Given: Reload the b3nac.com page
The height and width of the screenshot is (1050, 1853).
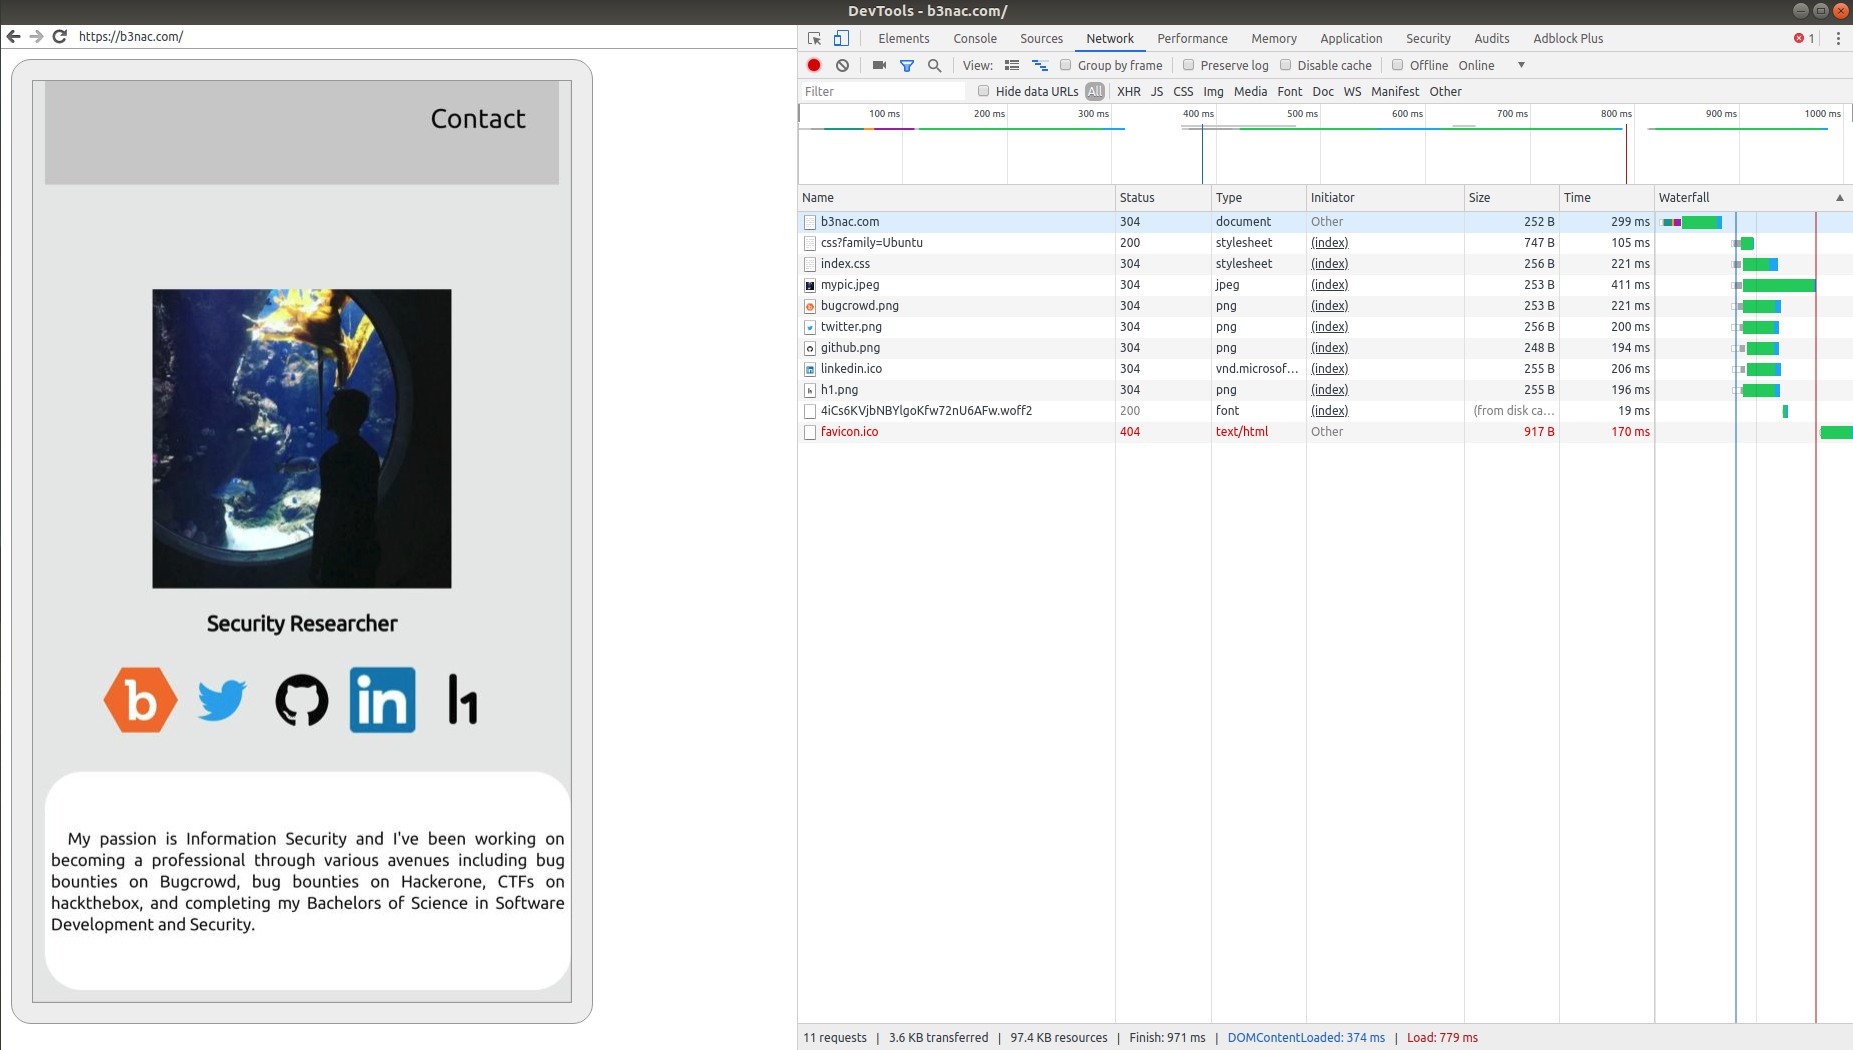Looking at the screenshot, I should coord(60,36).
